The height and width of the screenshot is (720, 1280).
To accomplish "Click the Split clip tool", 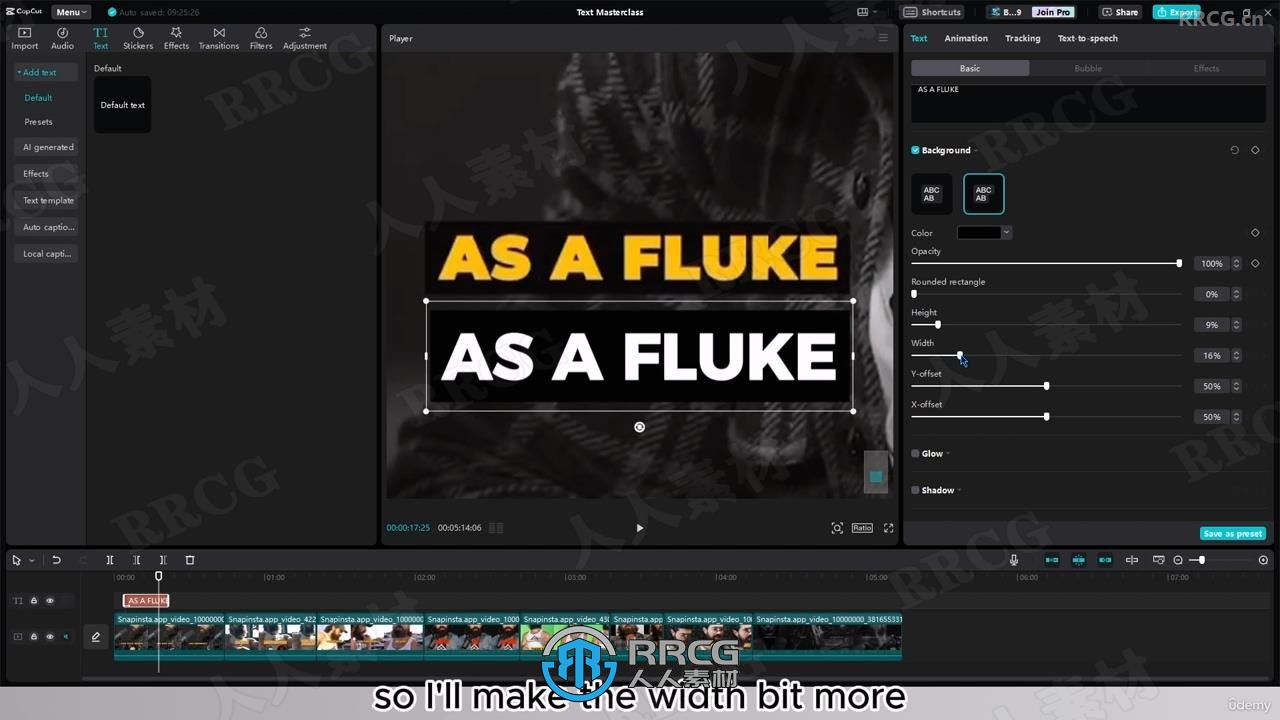I will [x=110, y=560].
